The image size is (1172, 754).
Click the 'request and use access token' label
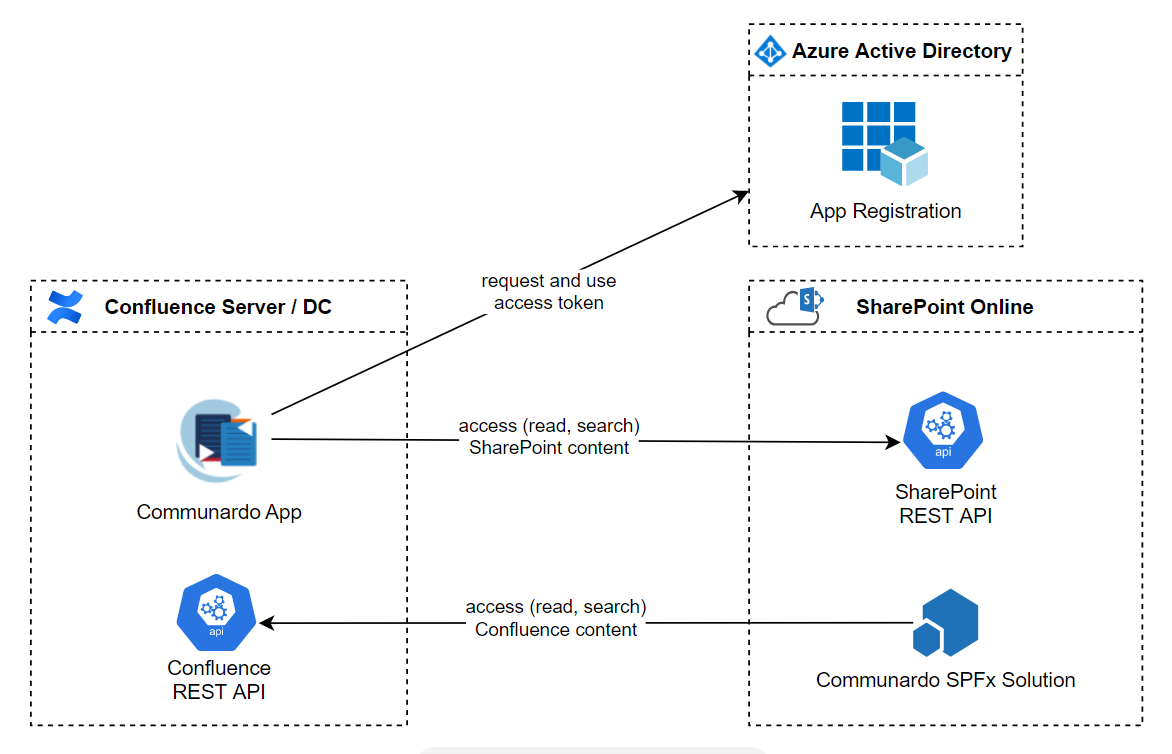click(x=549, y=292)
